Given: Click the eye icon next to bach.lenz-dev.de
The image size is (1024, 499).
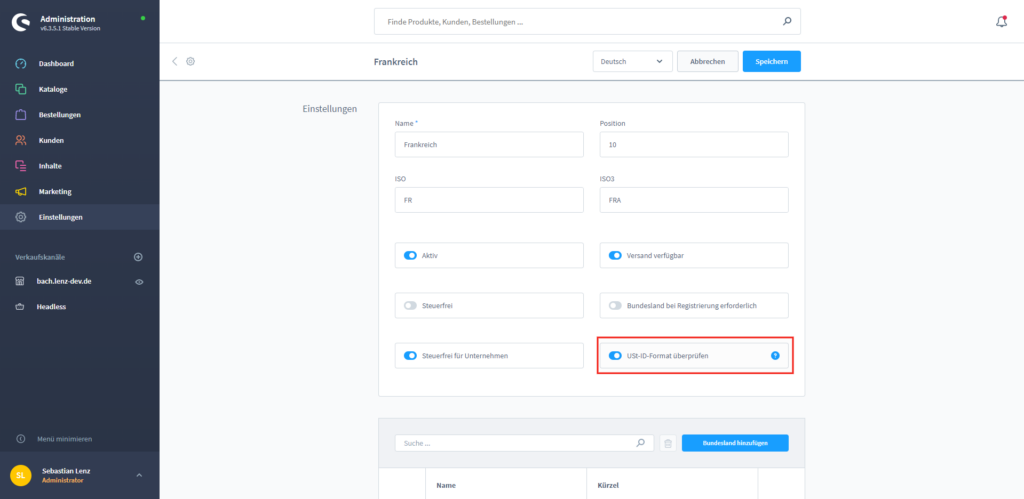Looking at the screenshot, I should (139, 282).
